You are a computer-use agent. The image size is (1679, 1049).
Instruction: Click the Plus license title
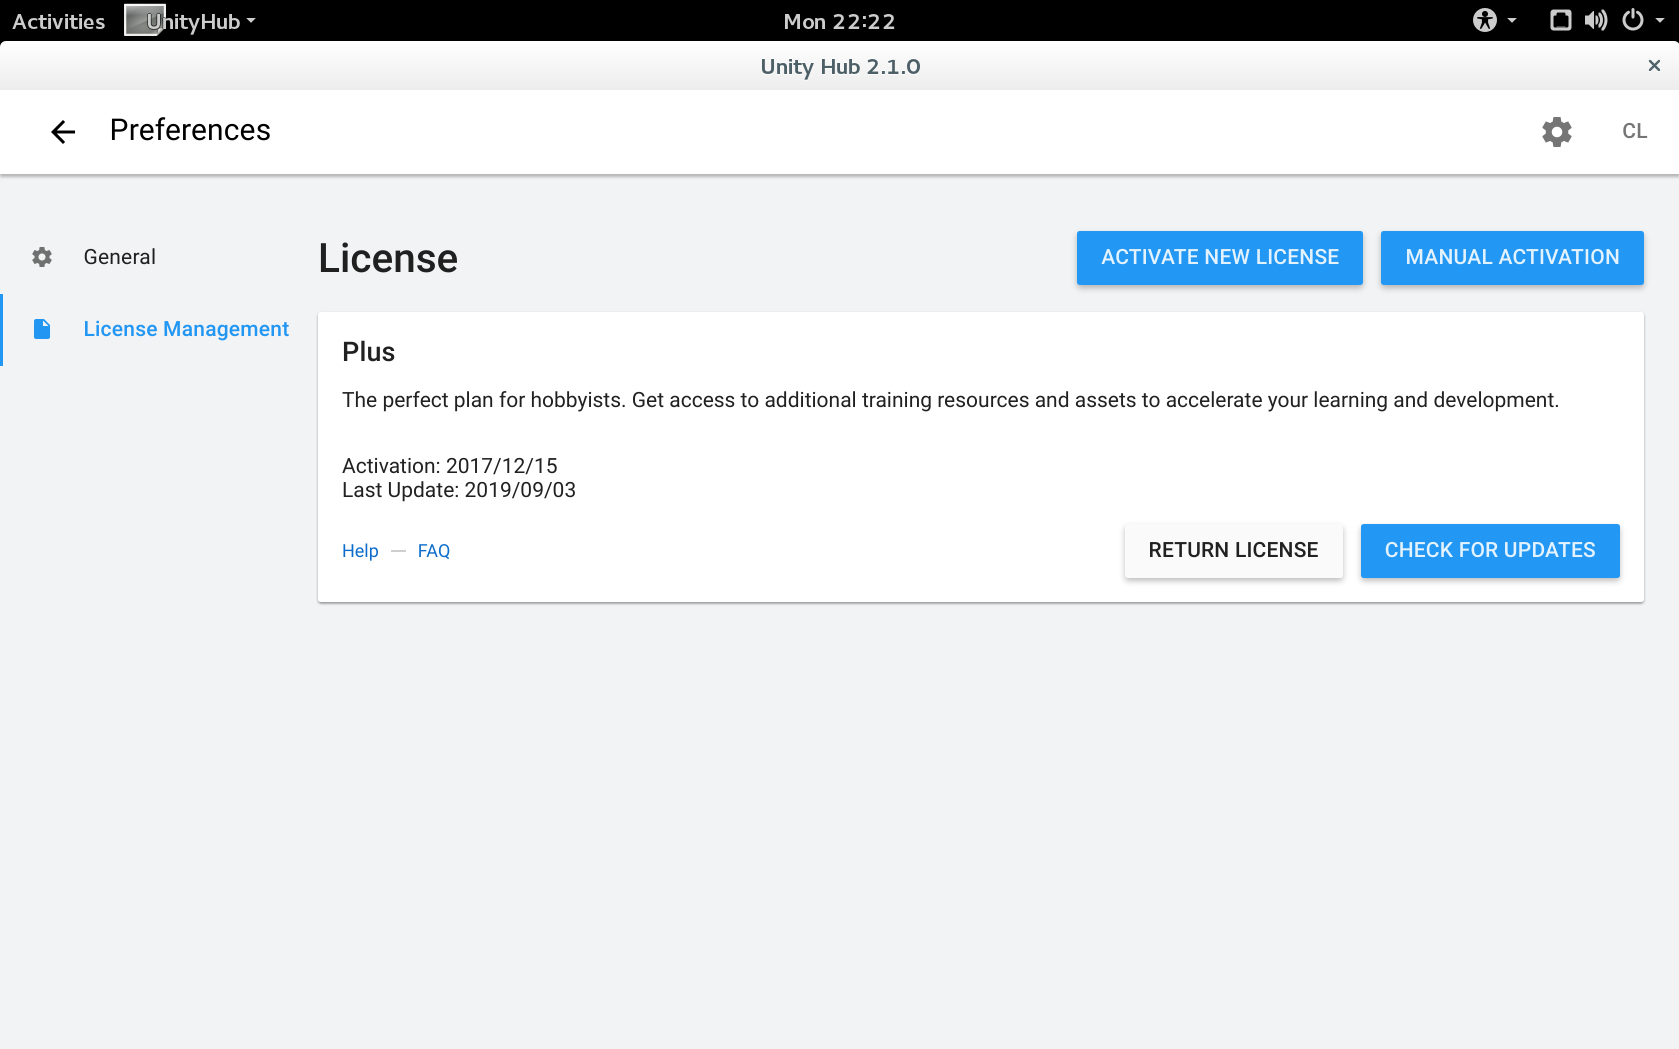point(369,352)
